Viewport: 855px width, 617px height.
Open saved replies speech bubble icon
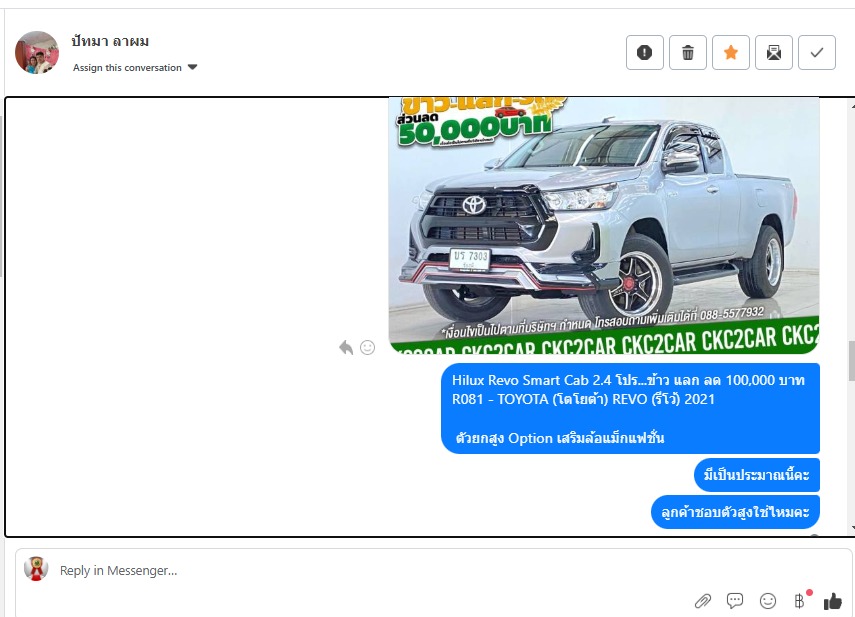click(x=735, y=601)
